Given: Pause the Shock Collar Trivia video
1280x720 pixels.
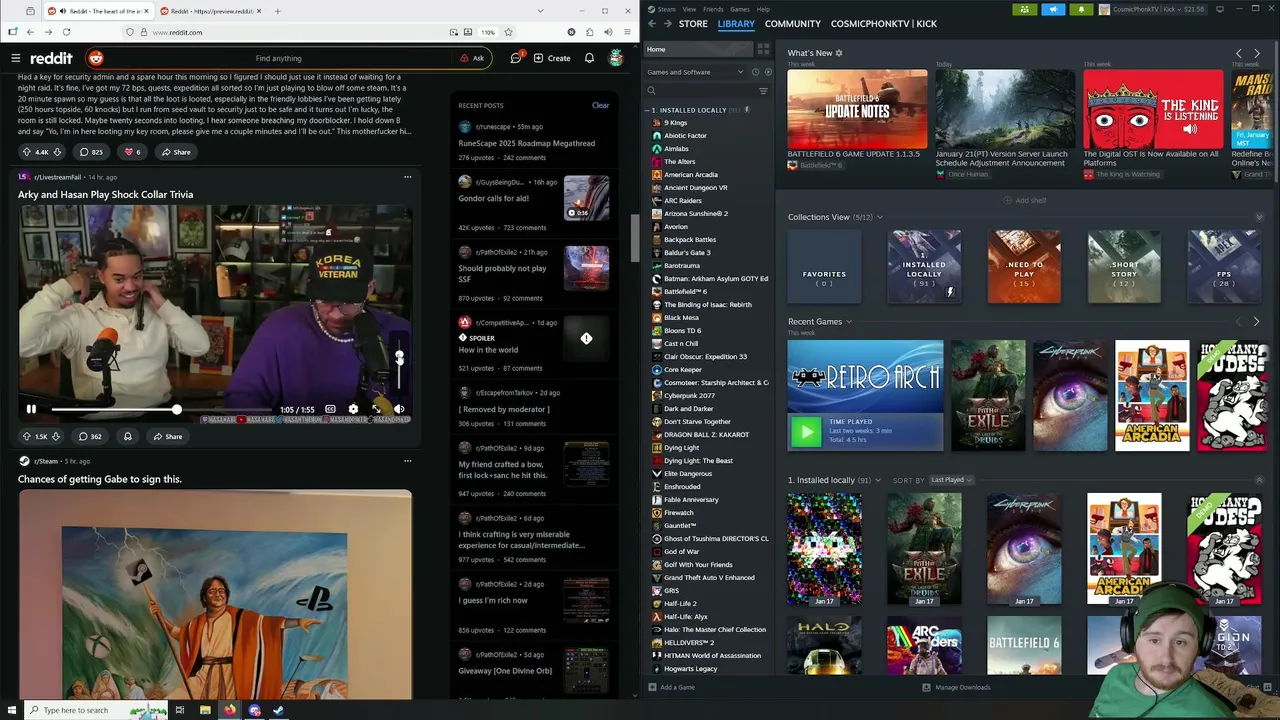Looking at the screenshot, I should click(31, 409).
